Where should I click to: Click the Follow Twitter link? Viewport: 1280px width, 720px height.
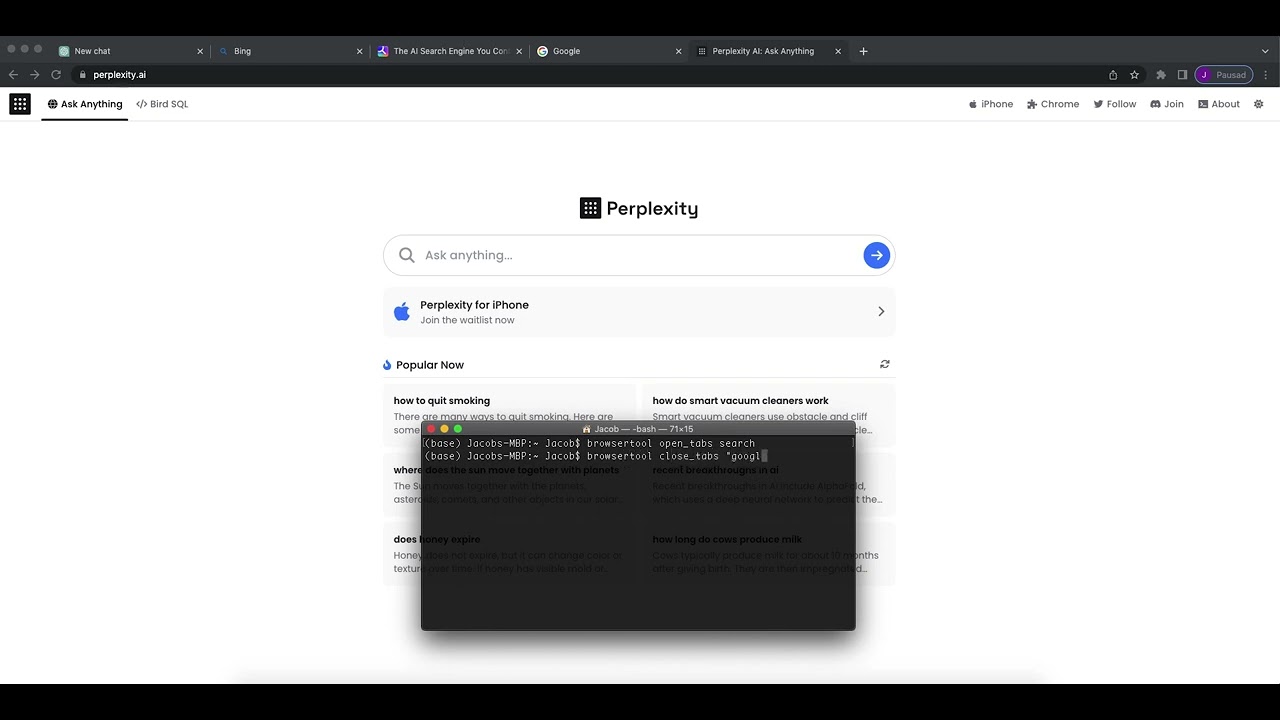coord(1115,104)
